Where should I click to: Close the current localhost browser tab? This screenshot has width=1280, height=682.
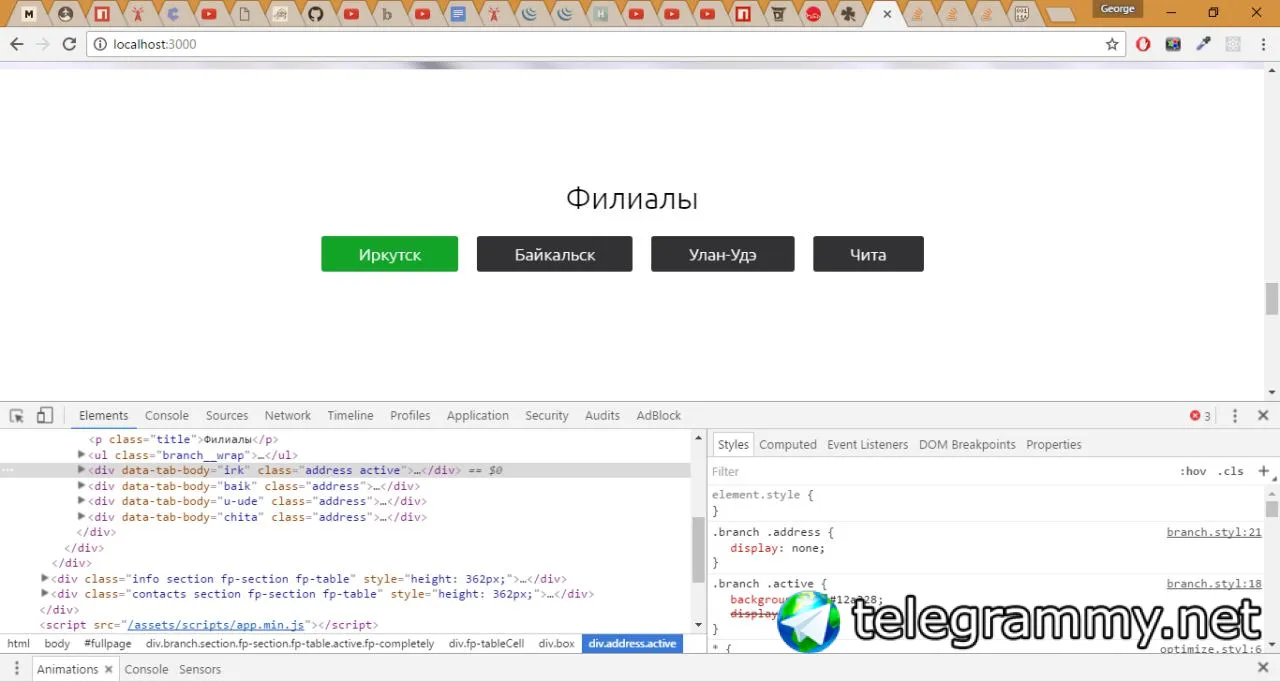click(x=887, y=14)
